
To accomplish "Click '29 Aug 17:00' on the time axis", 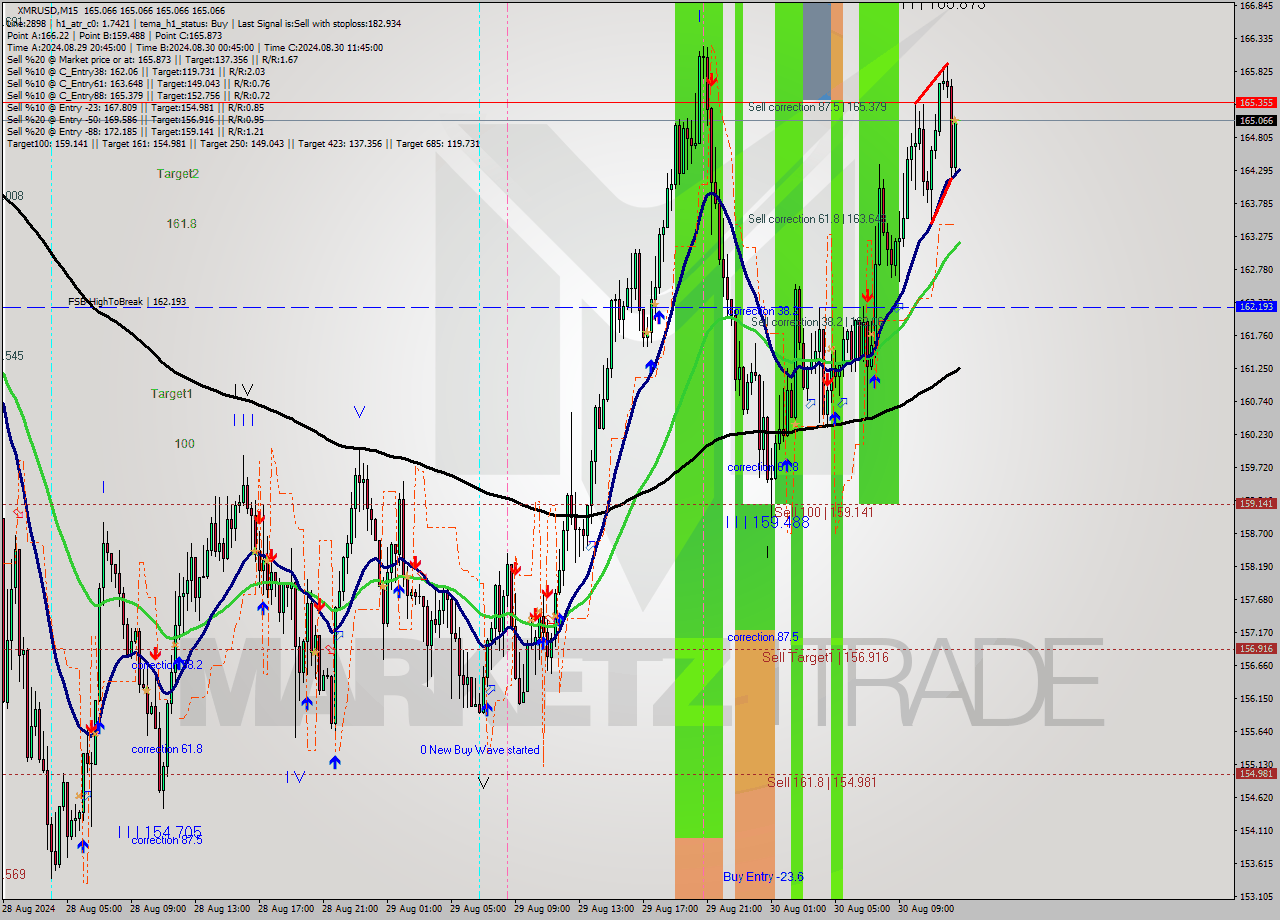I will [x=670, y=910].
